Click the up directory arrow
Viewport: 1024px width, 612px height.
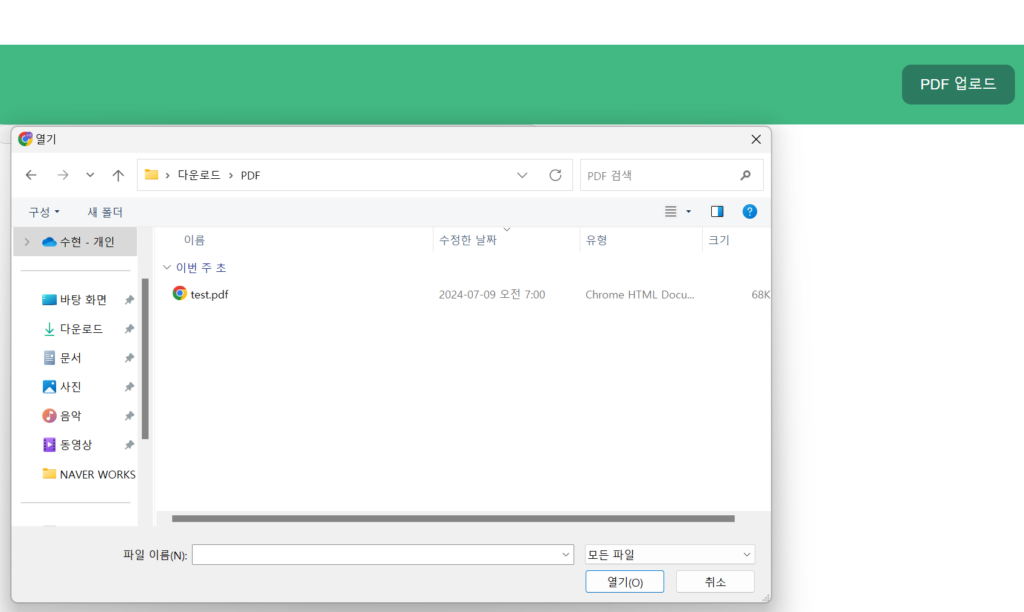pyautogui.click(x=118, y=175)
